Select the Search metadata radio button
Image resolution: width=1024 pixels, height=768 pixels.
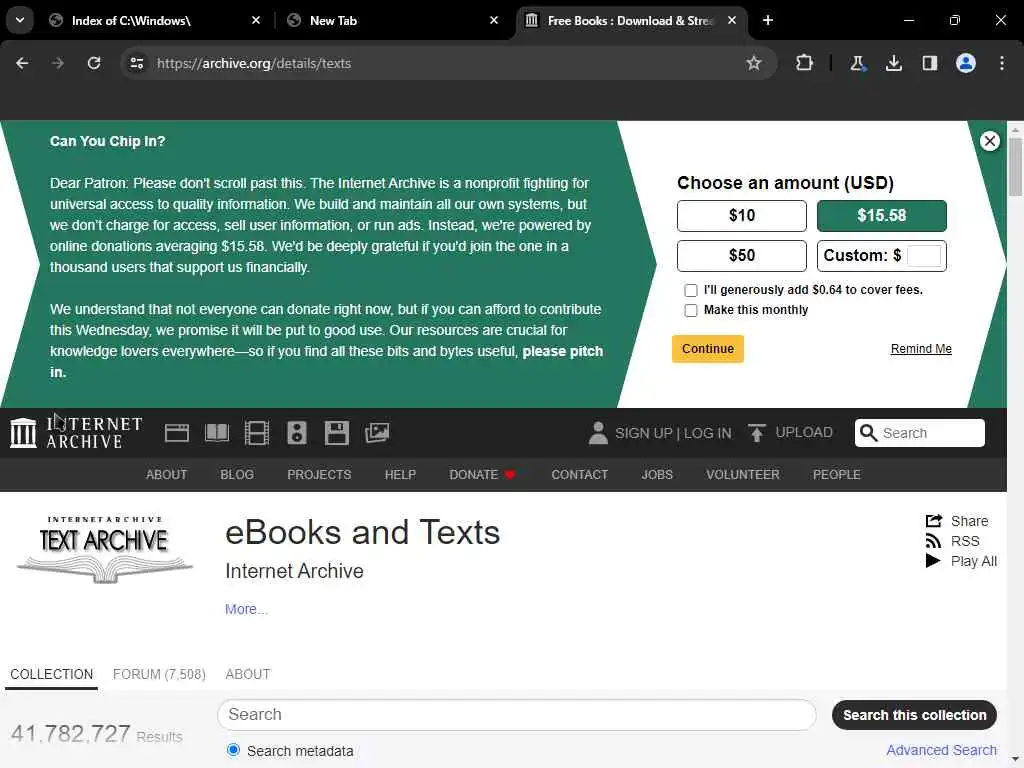[x=233, y=750]
